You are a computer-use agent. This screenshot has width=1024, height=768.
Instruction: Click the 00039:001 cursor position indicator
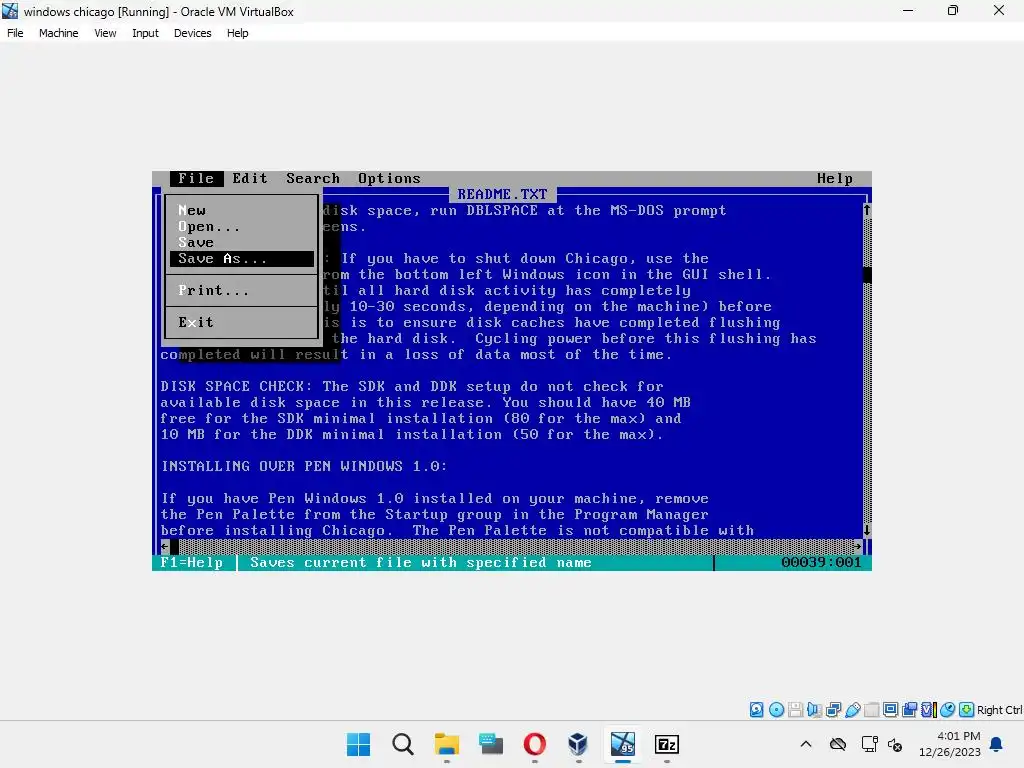pos(821,562)
